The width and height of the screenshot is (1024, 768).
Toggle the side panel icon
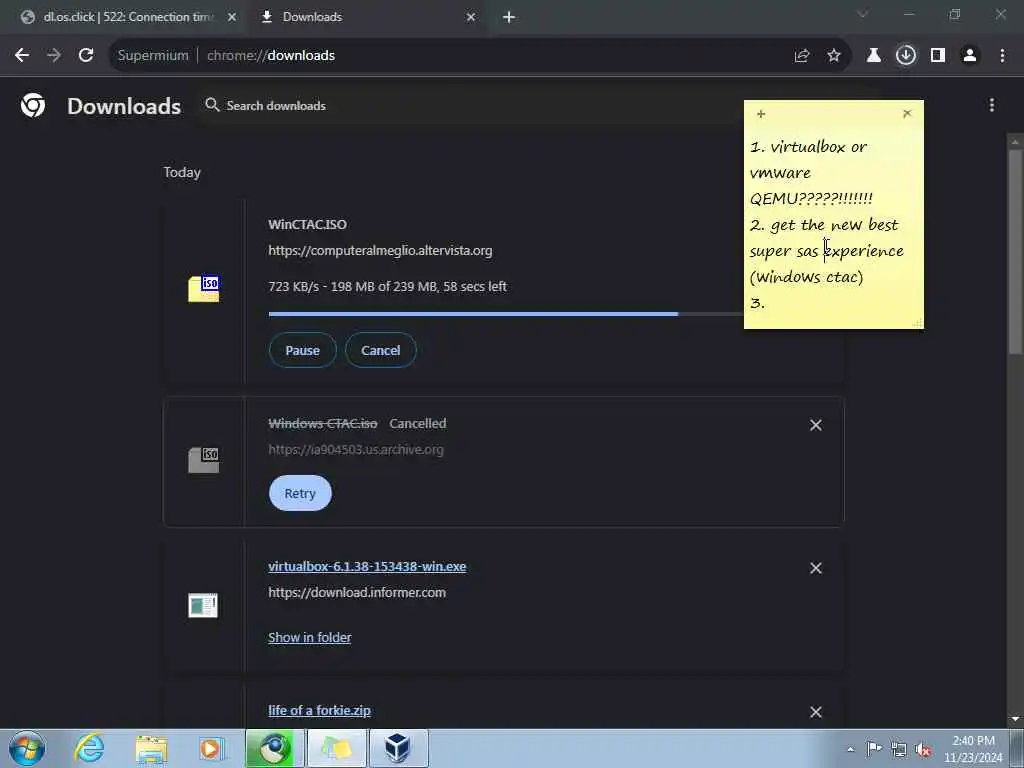[938, 56]
